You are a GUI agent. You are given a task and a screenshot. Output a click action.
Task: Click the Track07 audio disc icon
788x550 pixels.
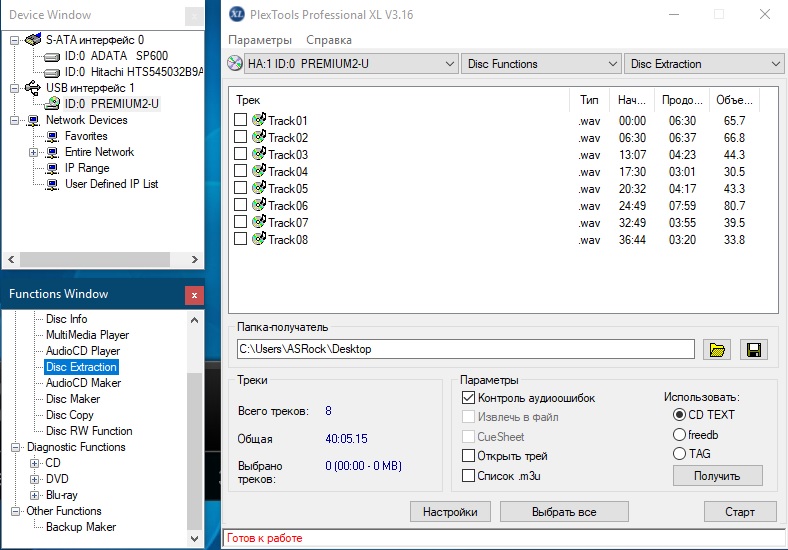[x=259, y=222]
